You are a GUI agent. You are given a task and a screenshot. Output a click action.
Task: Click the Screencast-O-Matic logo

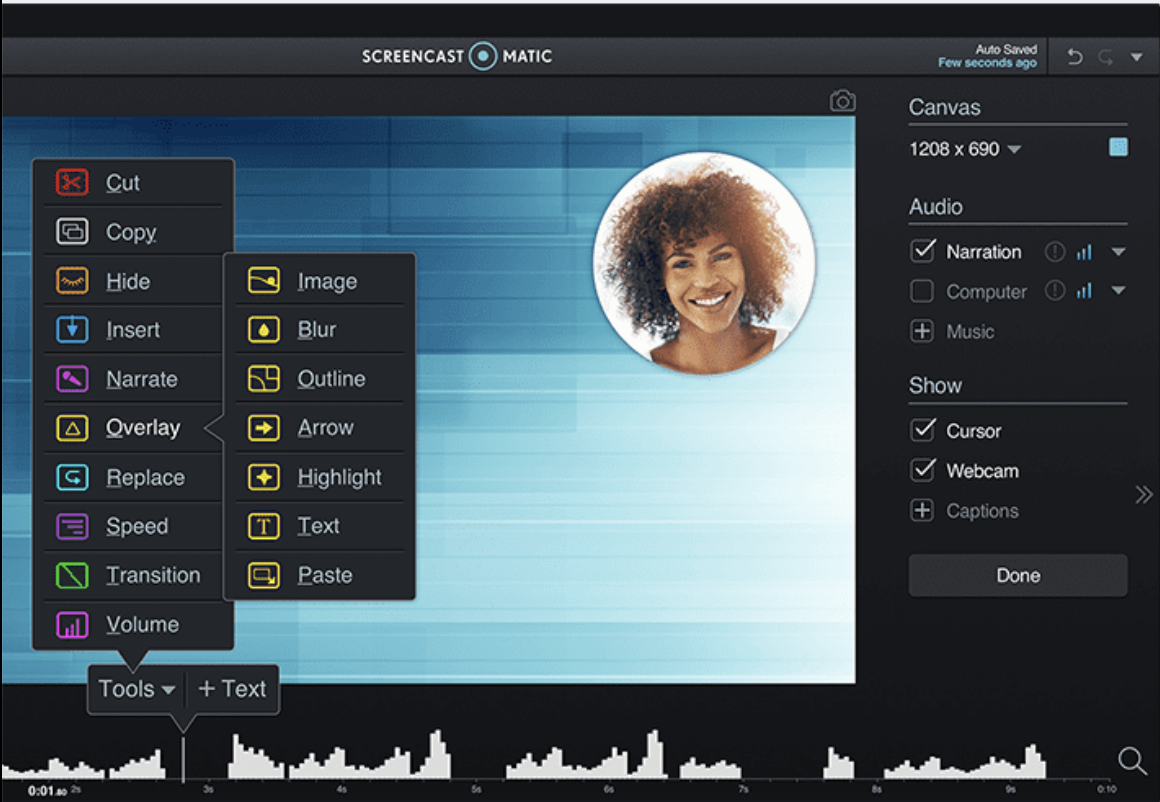tap(456, 56)
